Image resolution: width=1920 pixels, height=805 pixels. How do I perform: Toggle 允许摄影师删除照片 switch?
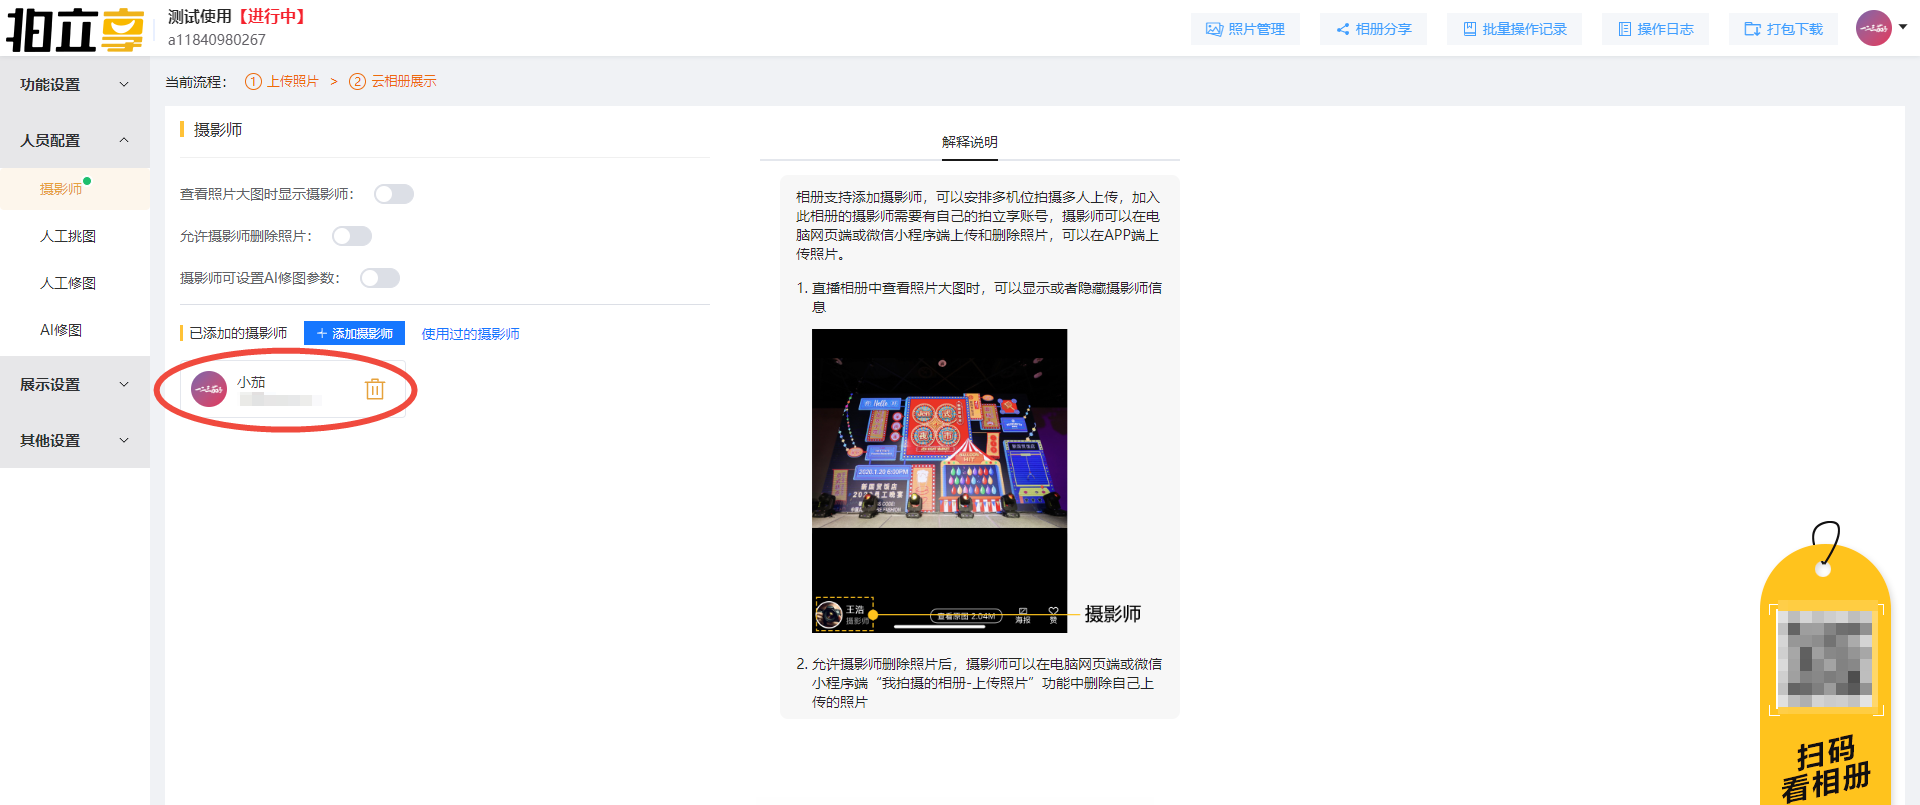tap(352, 236)
